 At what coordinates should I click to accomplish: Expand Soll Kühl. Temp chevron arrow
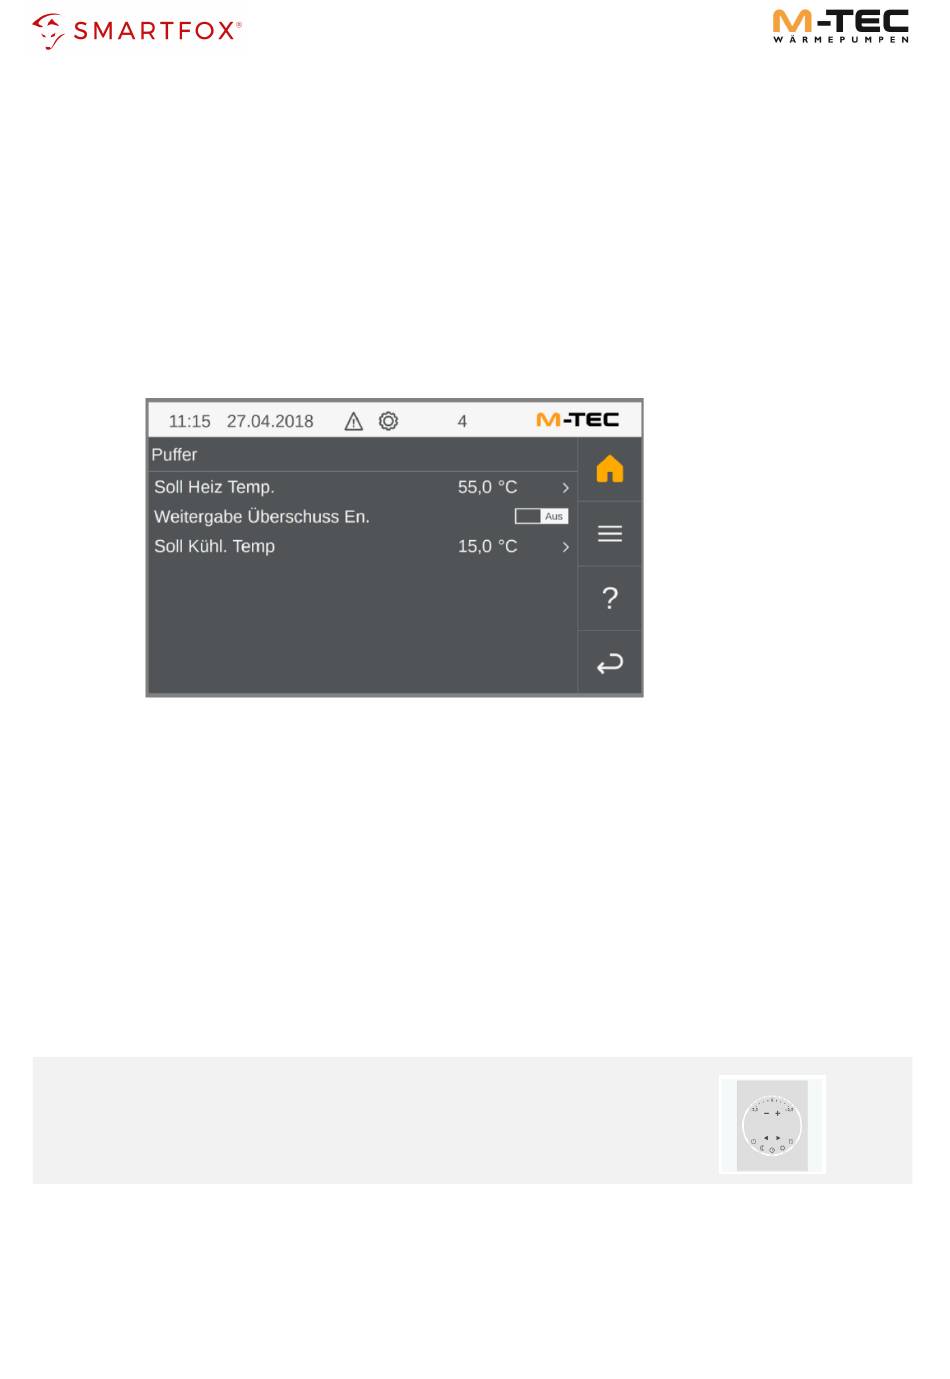click(565, 547)
